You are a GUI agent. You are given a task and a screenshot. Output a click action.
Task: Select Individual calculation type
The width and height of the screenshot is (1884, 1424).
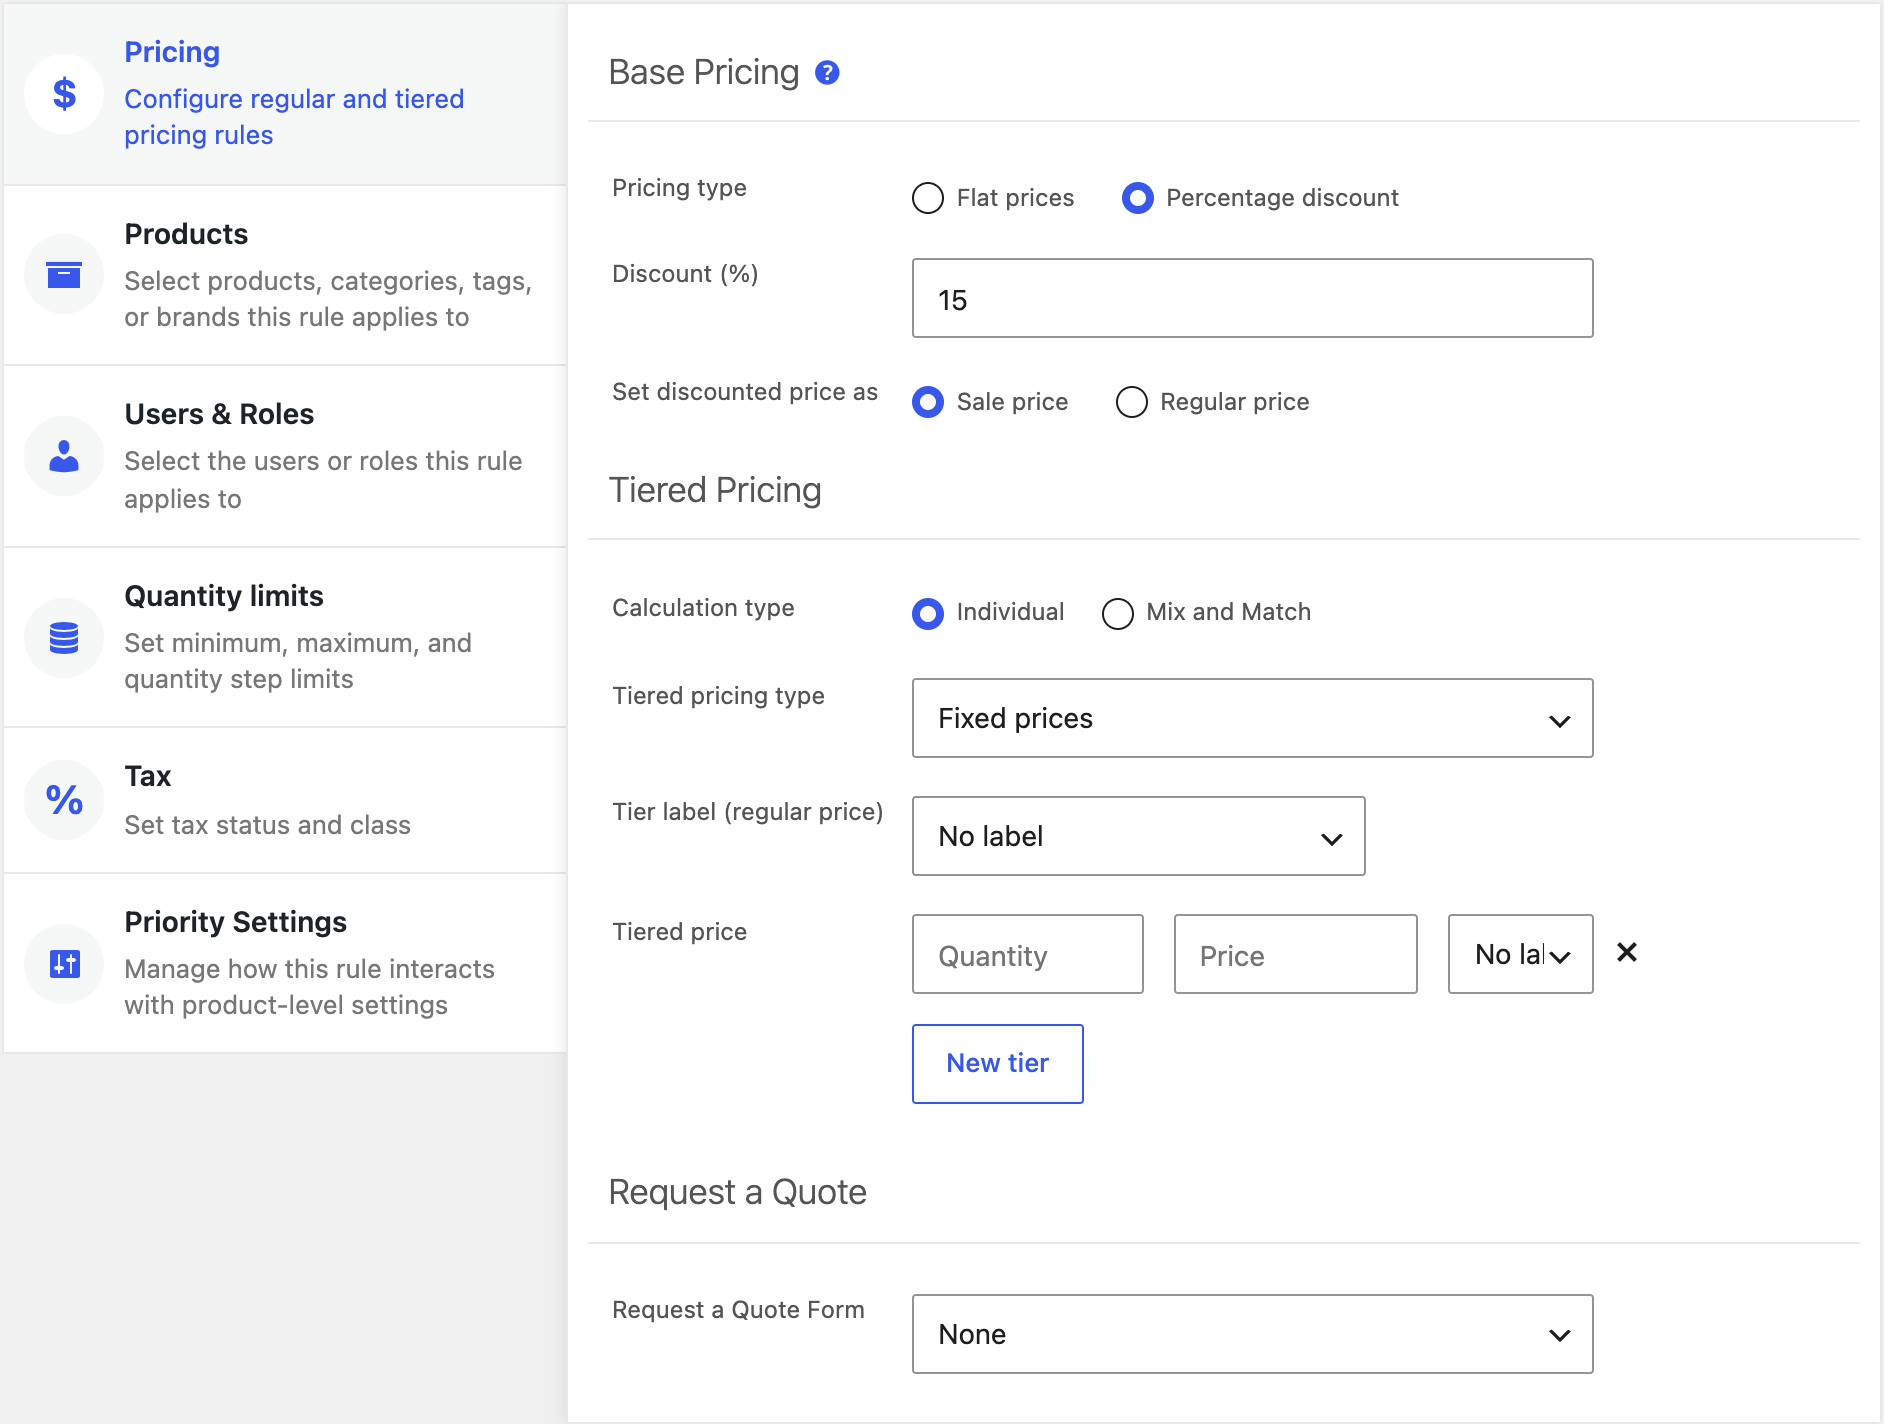(928, 613)
